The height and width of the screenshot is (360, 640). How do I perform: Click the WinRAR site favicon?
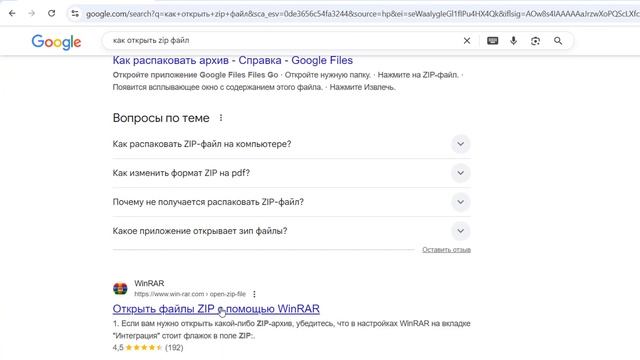(120, 289)
